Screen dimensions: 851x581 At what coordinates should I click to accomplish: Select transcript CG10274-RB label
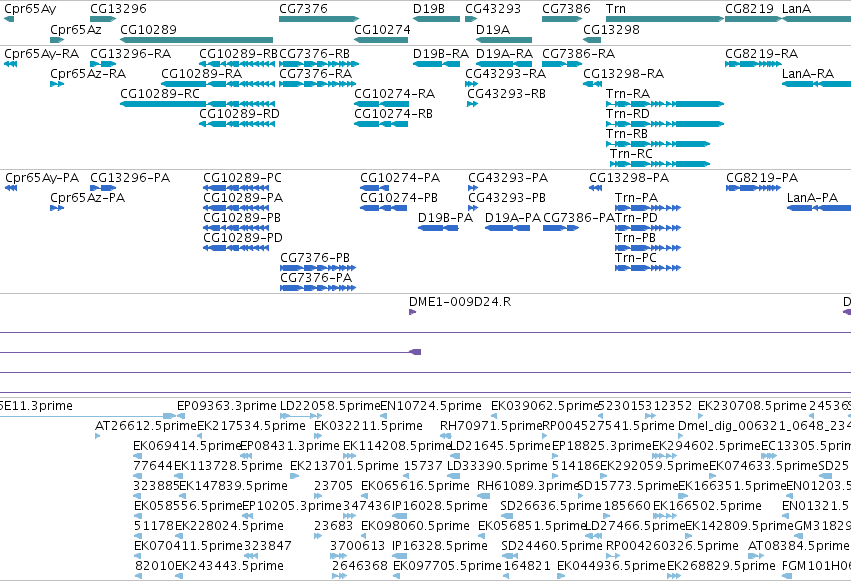pyautogui.click(x=393, y=113)
